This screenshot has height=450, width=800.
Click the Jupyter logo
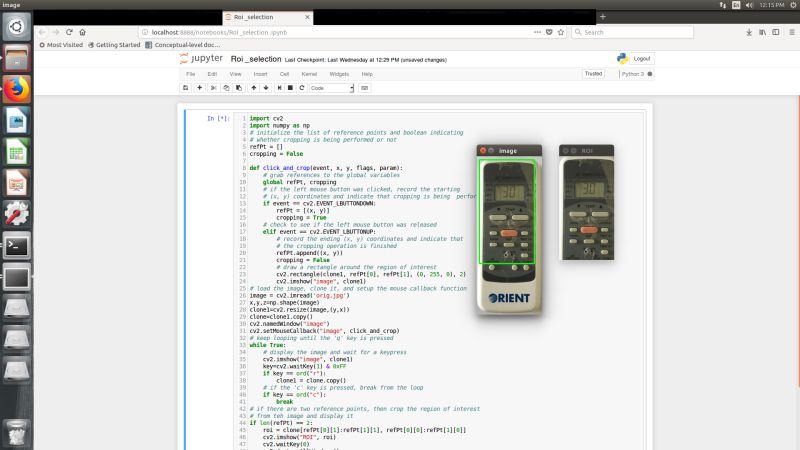pyautogui.click(x=201, y=59)
